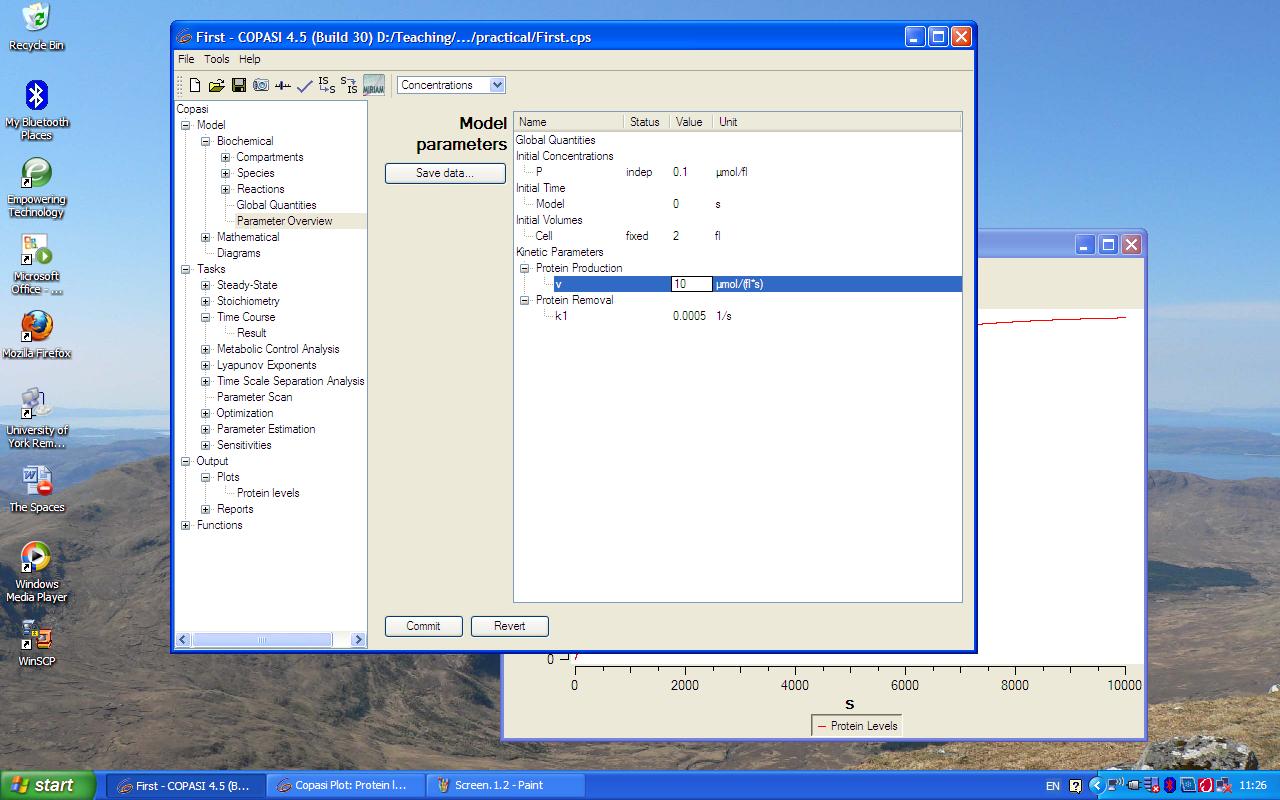Click the slider-like toolbar icon beside camera
1280x800 pixels.
[x=283, y=86]
